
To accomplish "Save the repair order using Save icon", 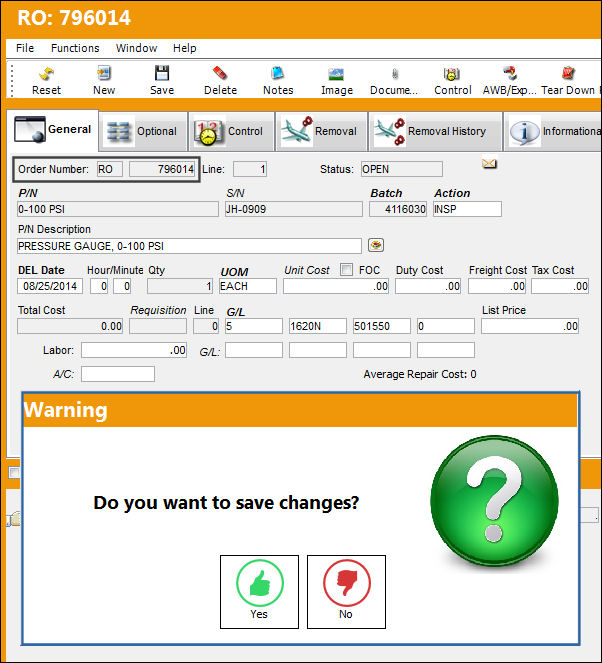I will 162,74.
